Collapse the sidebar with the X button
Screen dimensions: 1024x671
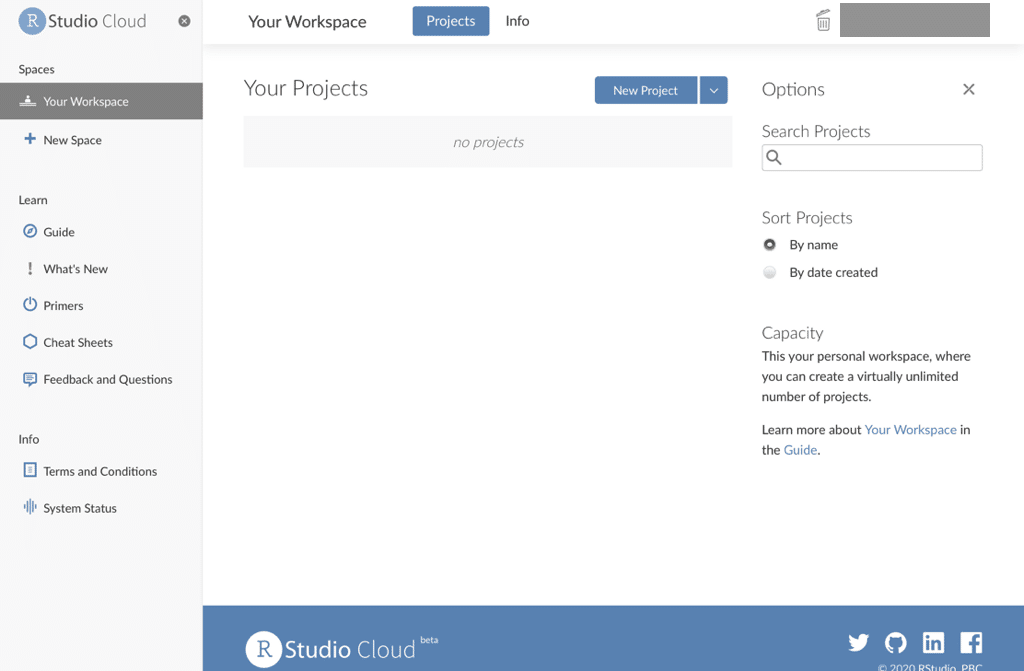[x=184, y=20]
